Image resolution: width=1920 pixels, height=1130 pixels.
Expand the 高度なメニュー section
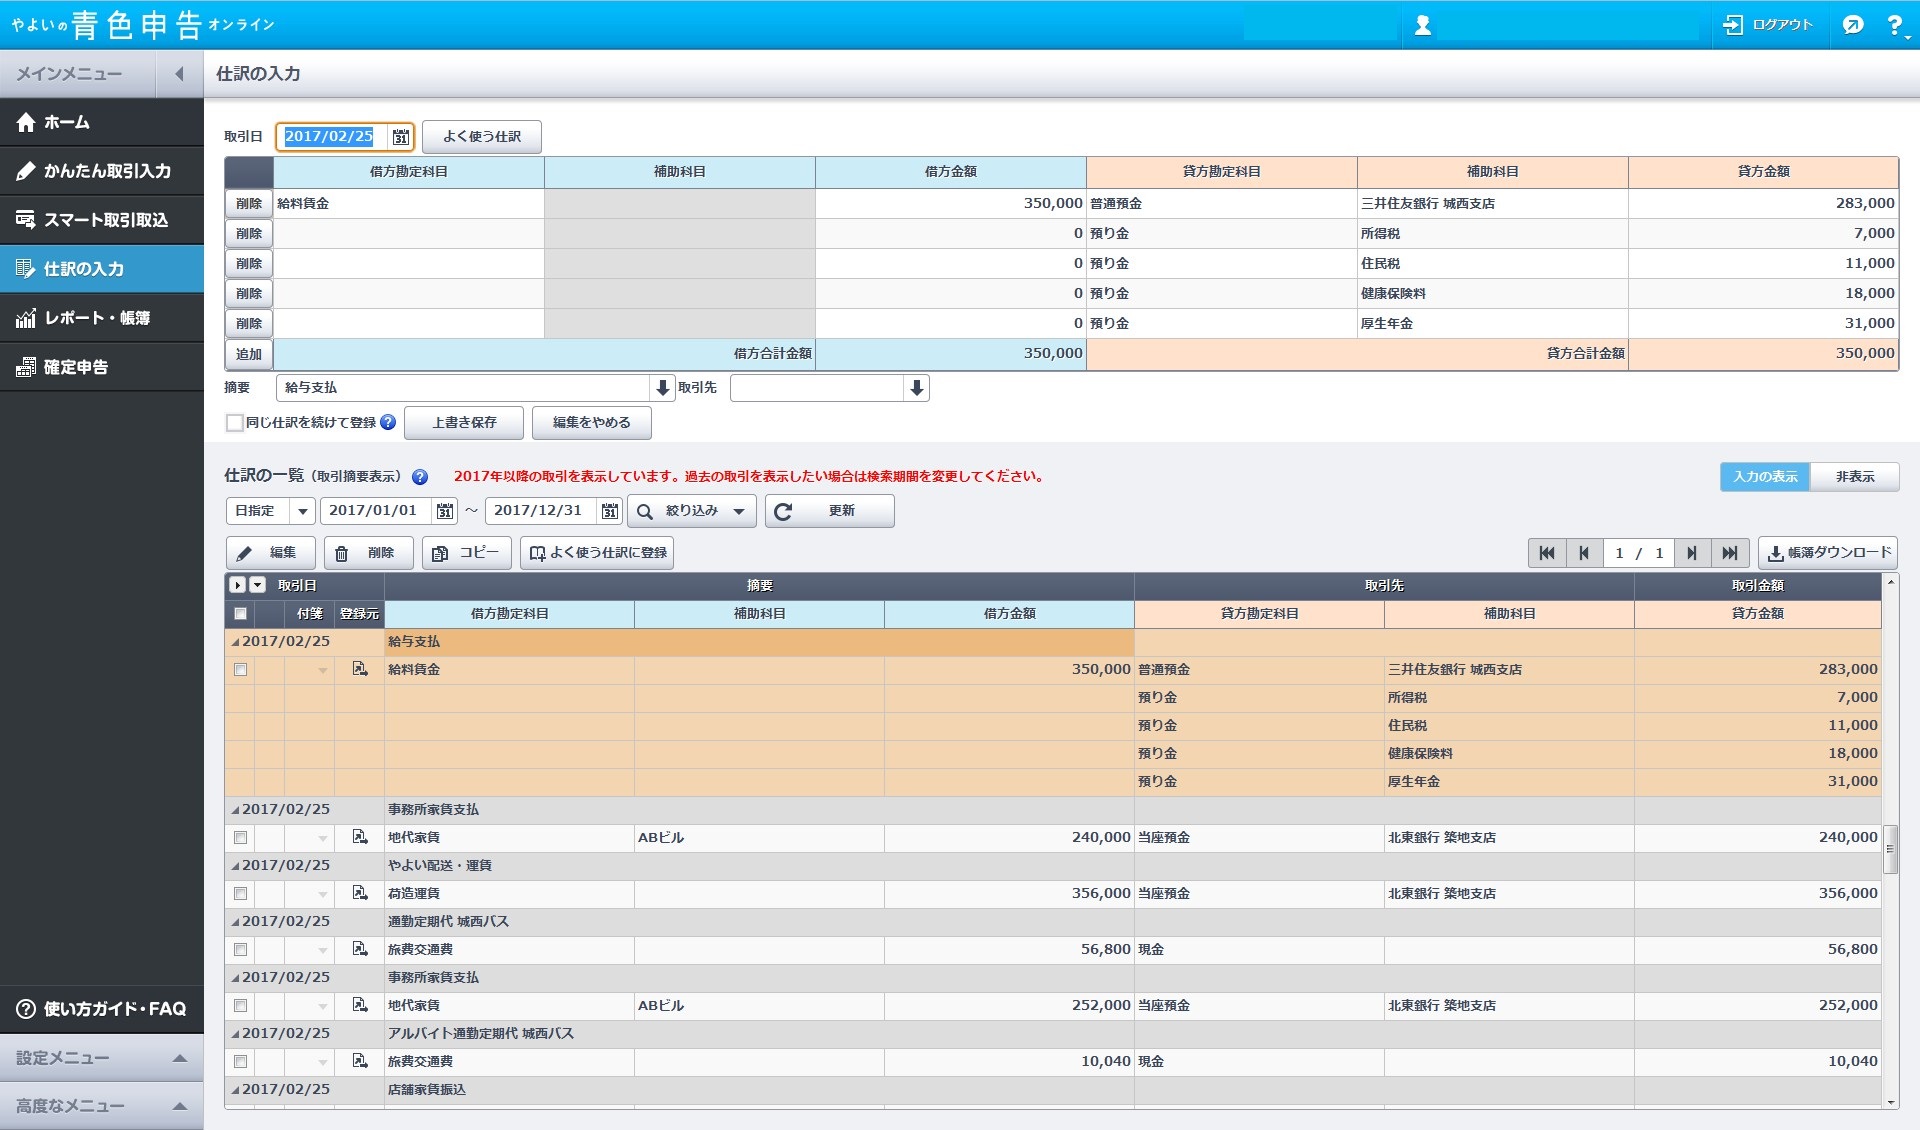pos(102,1106)
